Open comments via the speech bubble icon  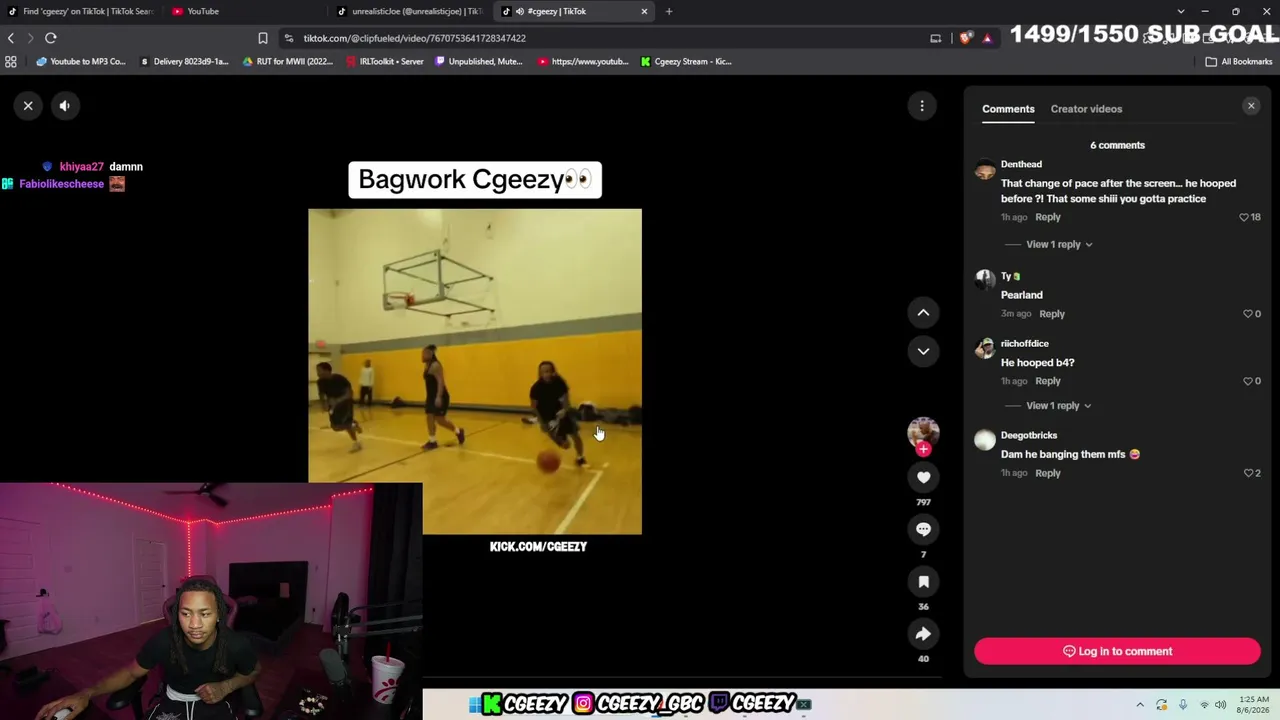coord(923,529)
